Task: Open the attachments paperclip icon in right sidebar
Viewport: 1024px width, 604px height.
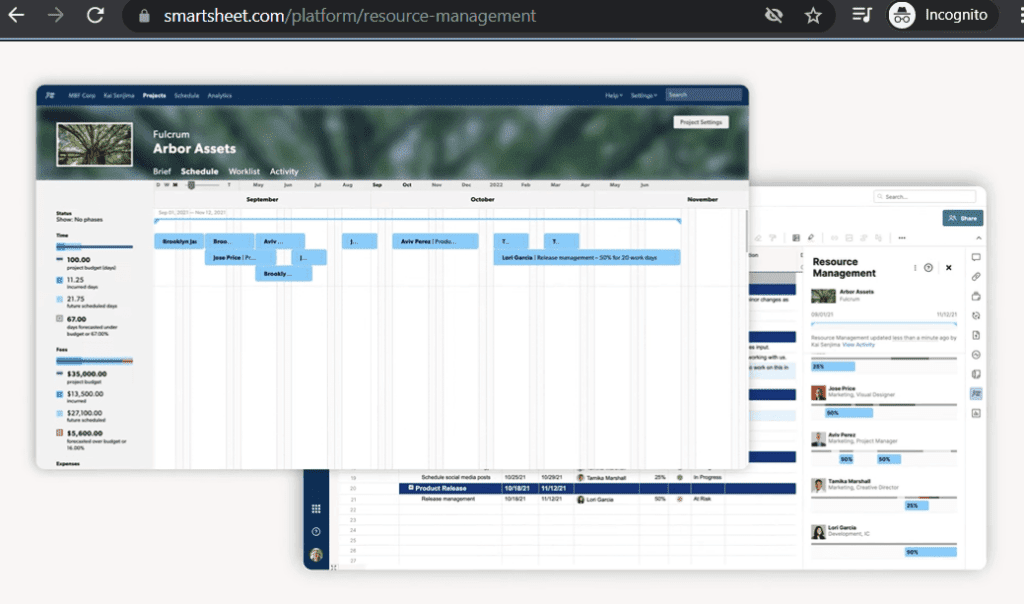Action: tap(975, 276)
